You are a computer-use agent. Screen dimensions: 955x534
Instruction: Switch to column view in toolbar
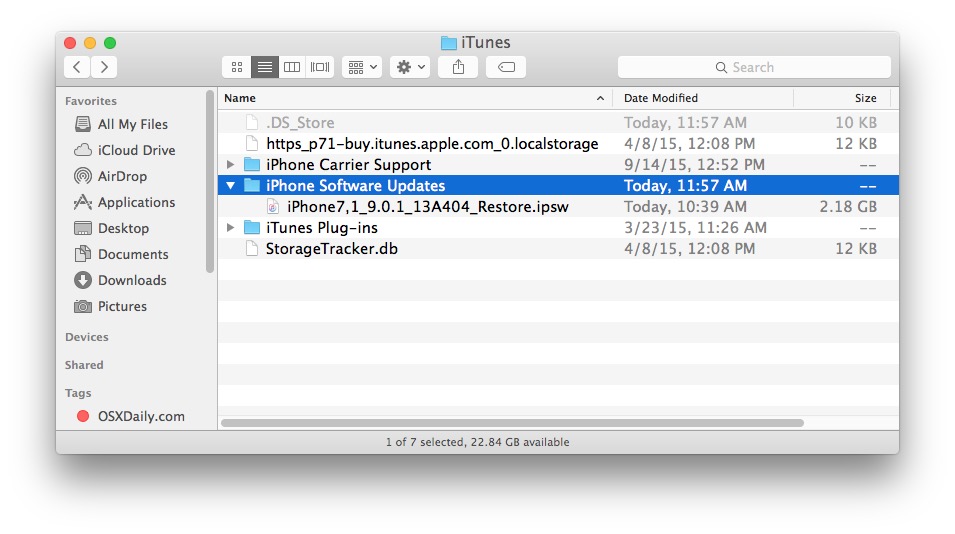(x=292, y=67)
